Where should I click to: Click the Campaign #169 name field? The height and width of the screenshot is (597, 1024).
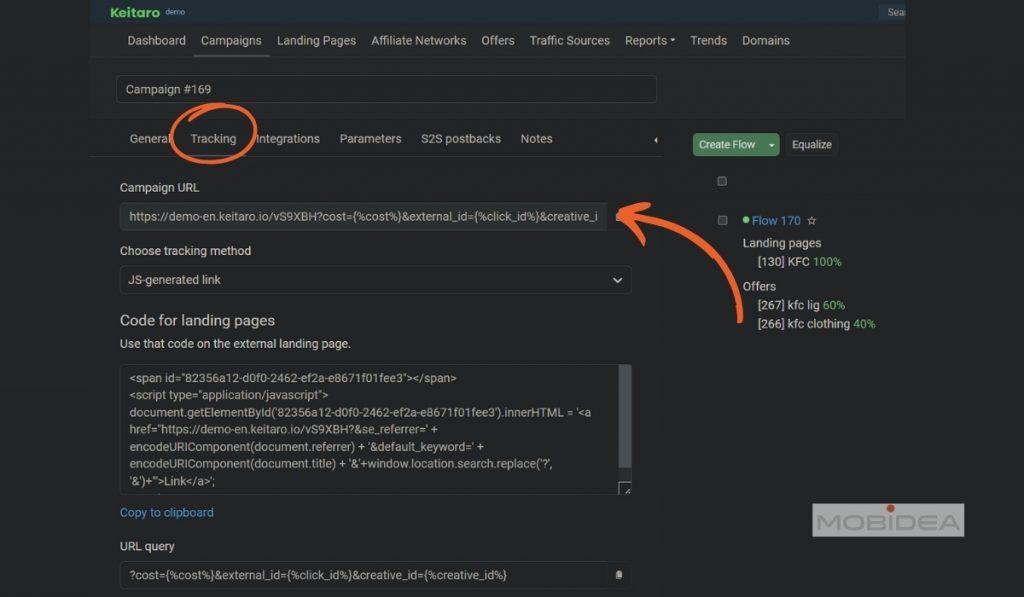pos(386,89)
